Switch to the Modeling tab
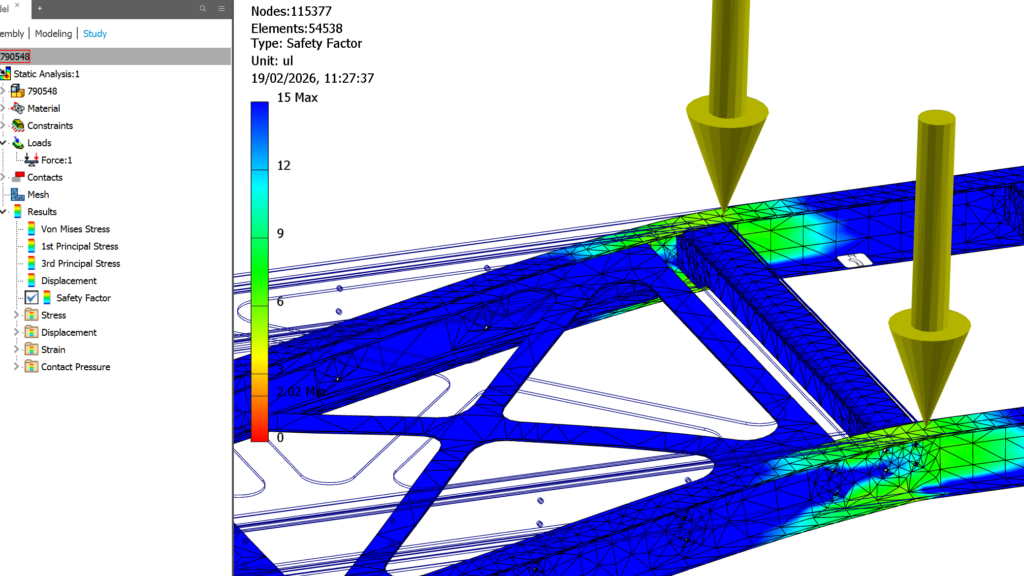The width and height of the screenshot is (1024, 576). (x=54, y=33)
